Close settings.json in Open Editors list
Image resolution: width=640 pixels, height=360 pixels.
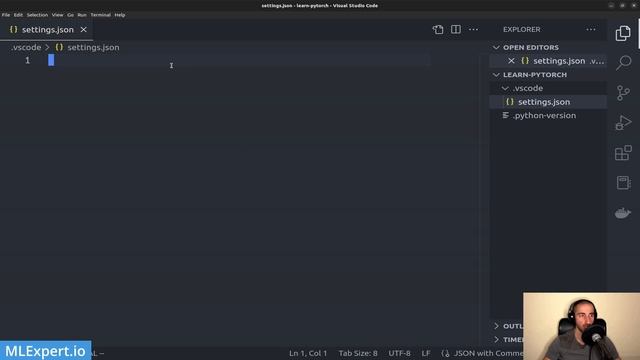(511, 61)
